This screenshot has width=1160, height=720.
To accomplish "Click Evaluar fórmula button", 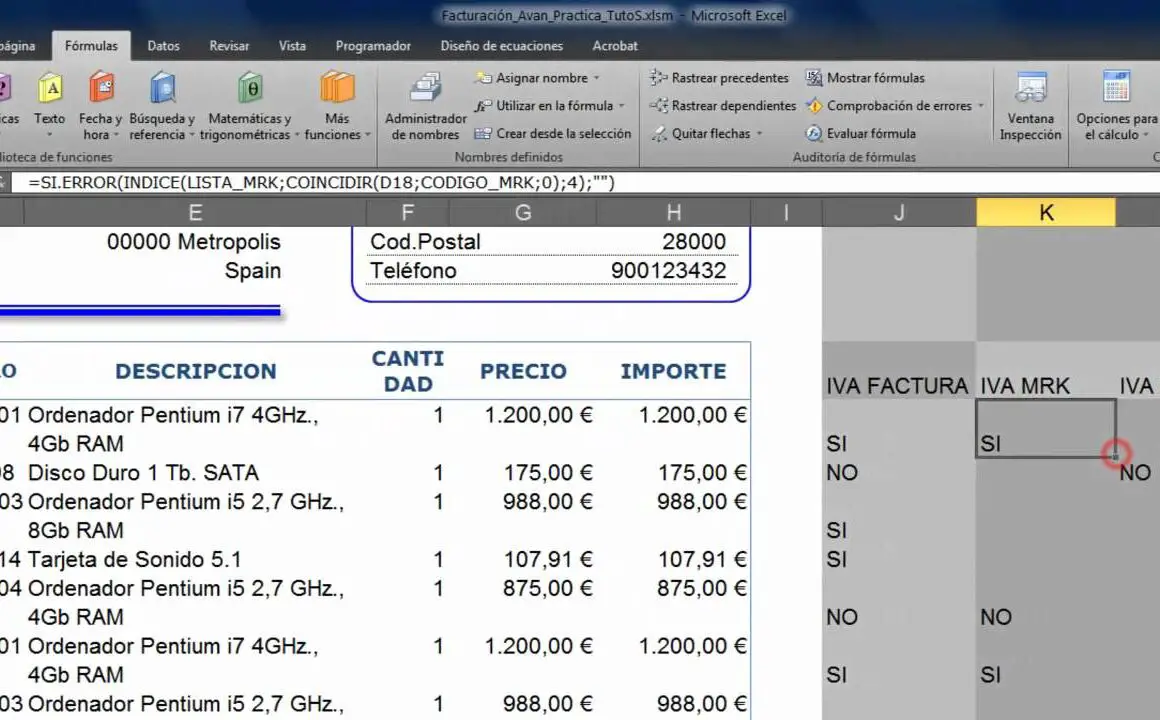I will (870, 134).
